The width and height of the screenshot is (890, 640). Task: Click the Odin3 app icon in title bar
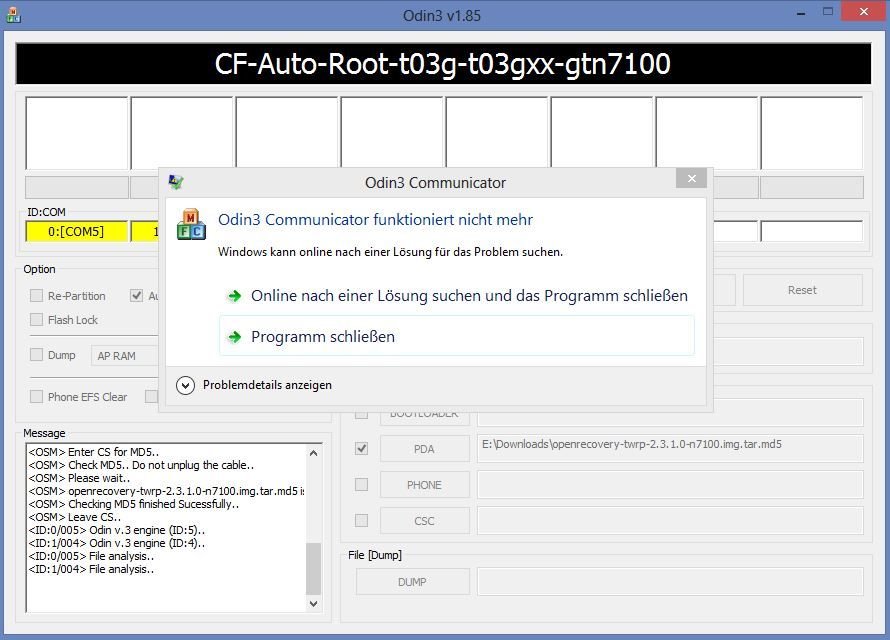click(13, 15)
